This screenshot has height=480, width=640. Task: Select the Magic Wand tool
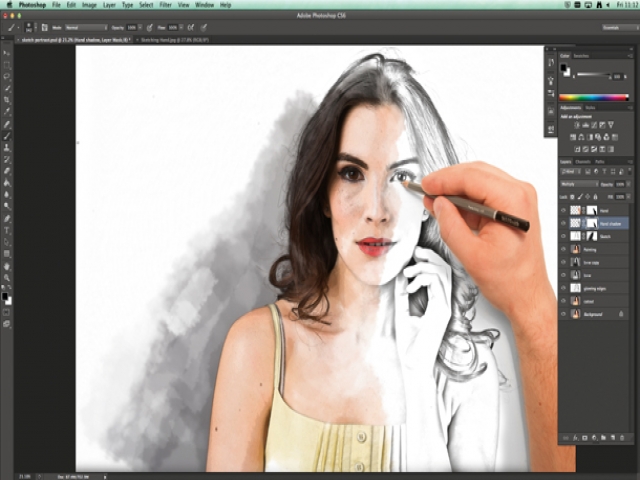coord(7,88)
